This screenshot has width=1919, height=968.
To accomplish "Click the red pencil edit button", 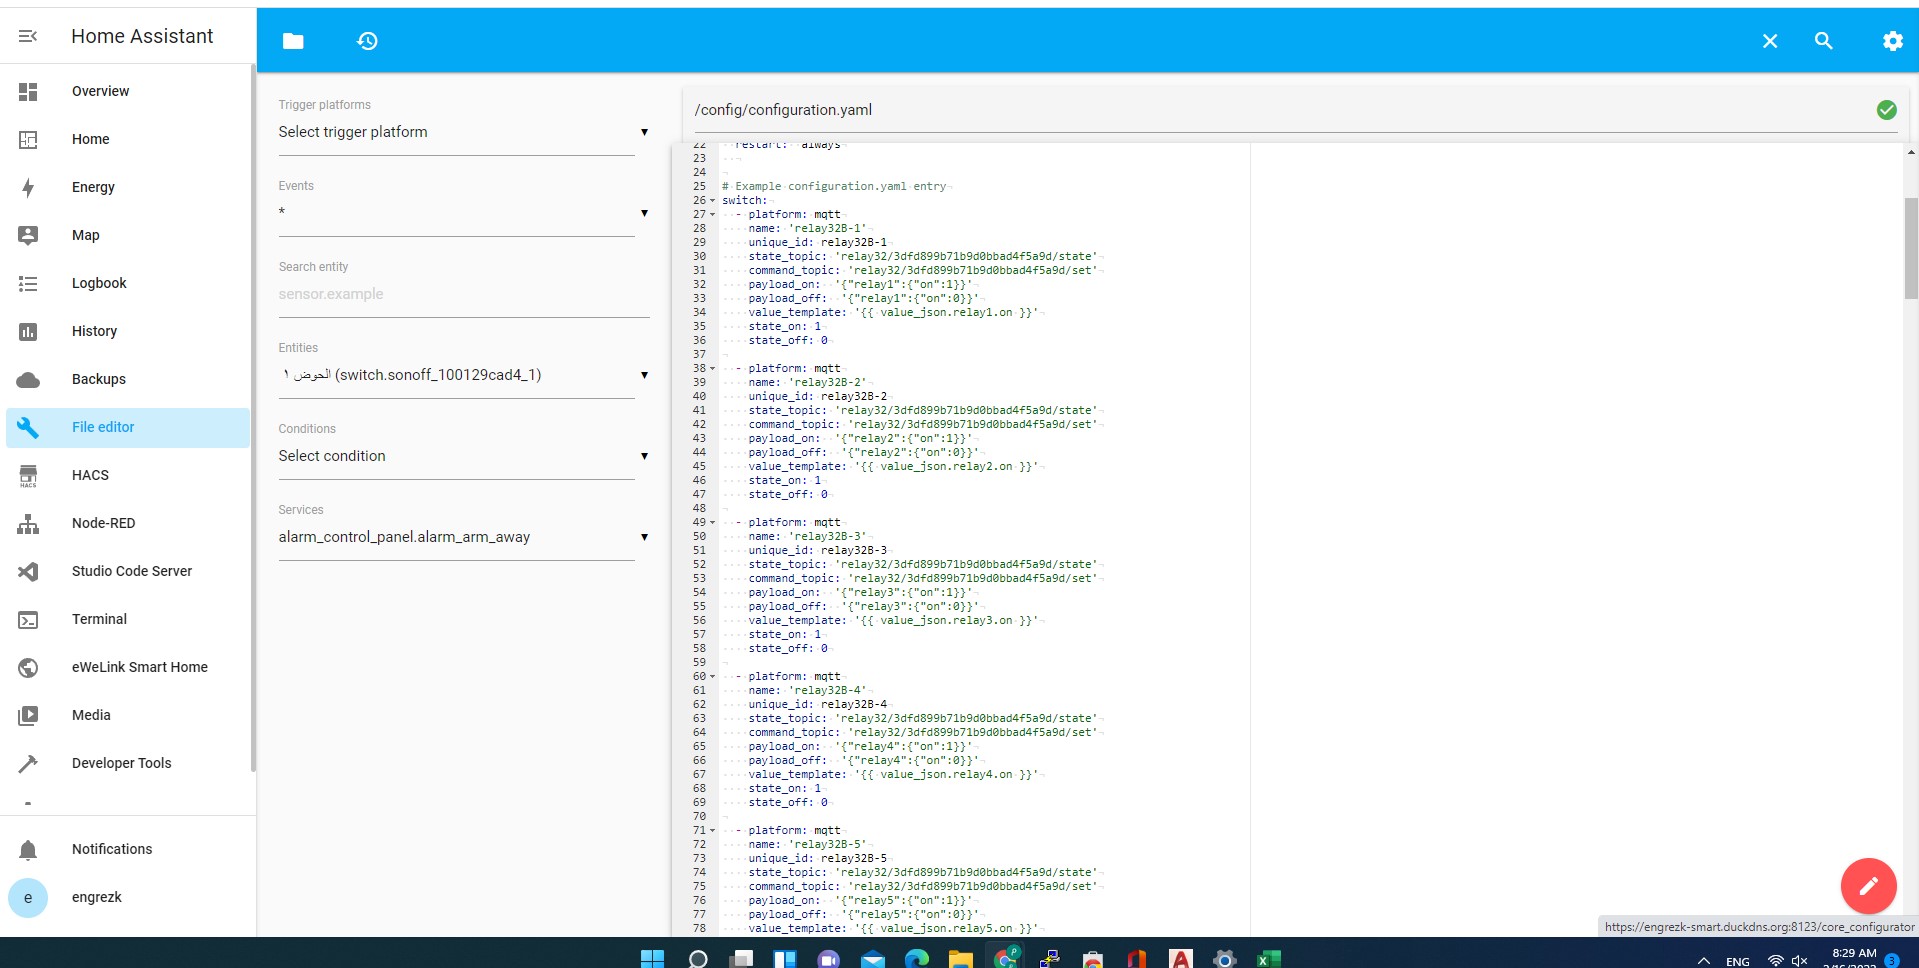I will click(1867, 885).
